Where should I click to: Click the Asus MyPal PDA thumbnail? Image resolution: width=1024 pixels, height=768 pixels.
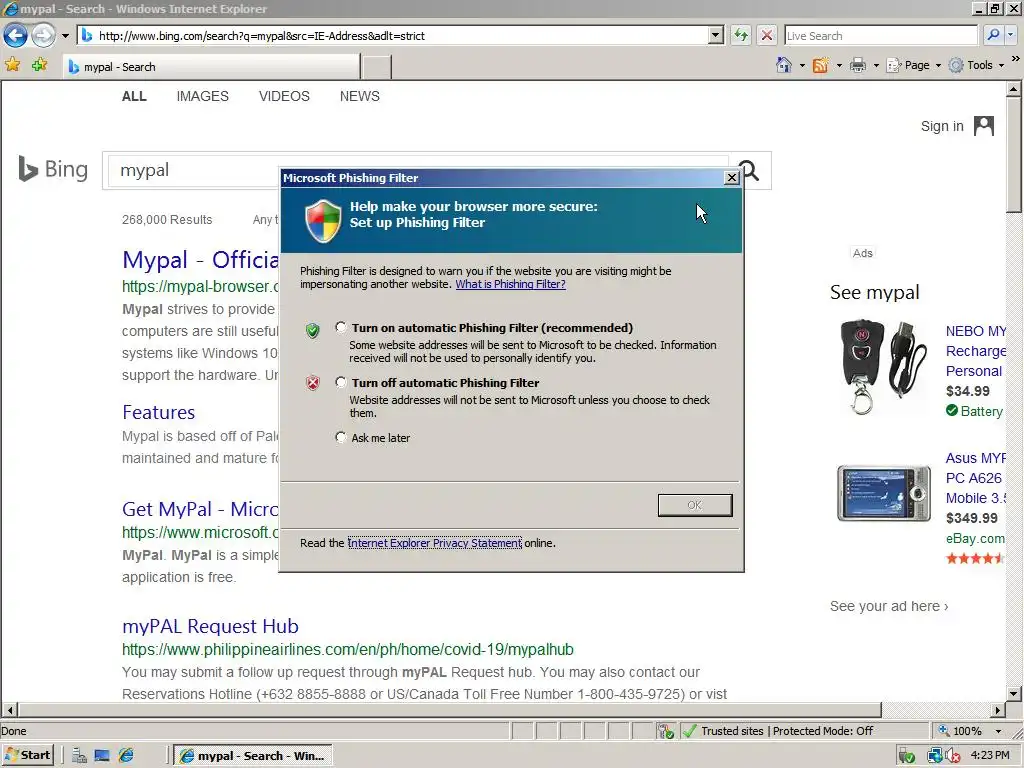point(884,493)
